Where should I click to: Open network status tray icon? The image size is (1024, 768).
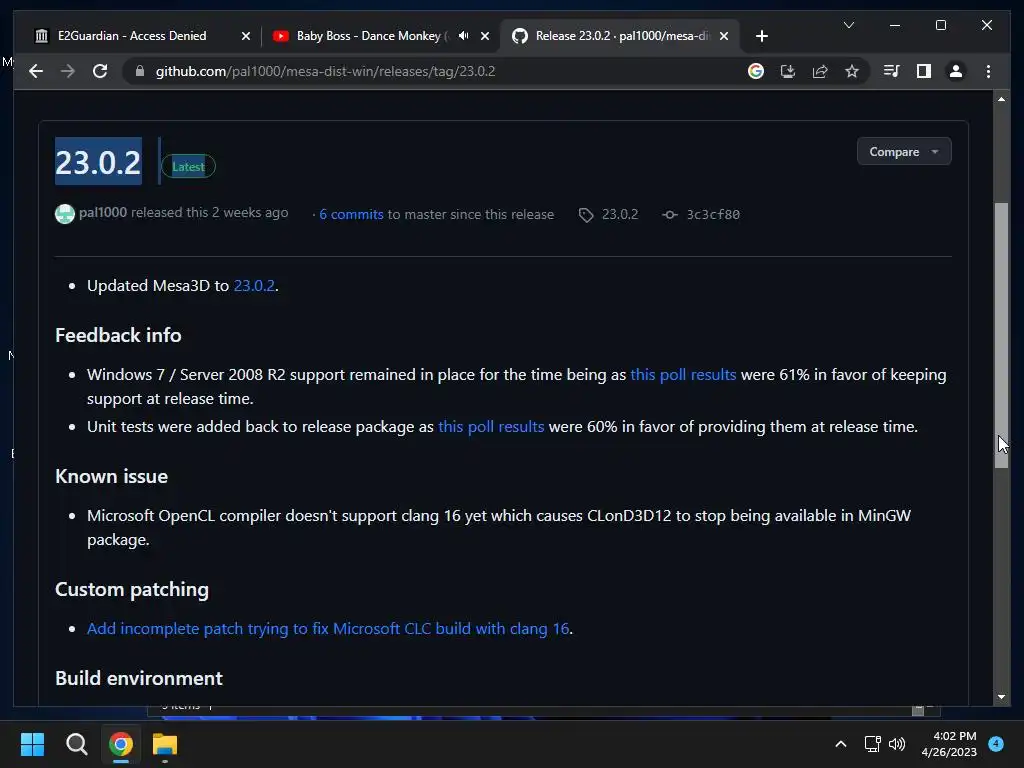pyautogui.click(x=872, y=744)
